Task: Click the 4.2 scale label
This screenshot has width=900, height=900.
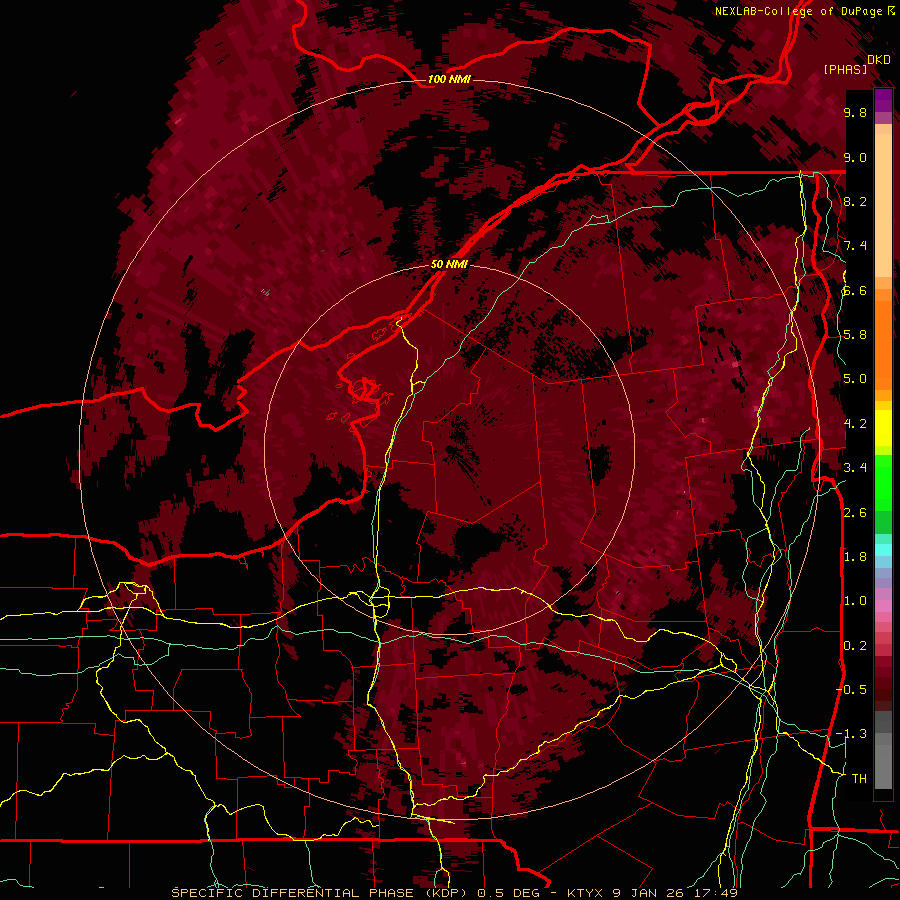Action: pos(855,423)
